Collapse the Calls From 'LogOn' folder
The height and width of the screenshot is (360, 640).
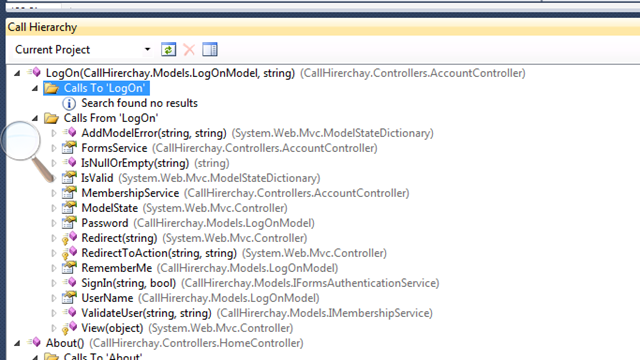(x=35, y=118)
